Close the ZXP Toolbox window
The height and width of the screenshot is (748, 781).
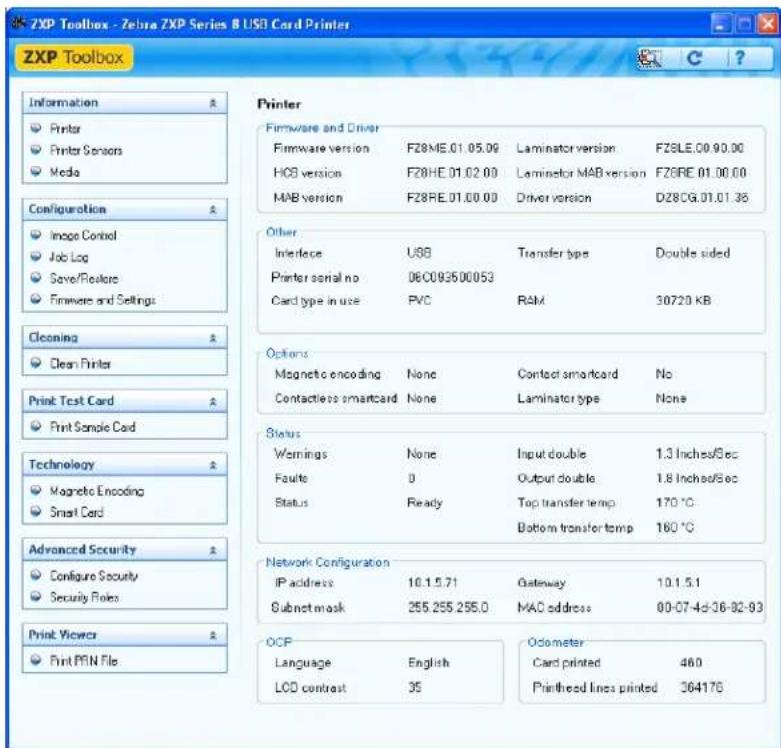767,24
